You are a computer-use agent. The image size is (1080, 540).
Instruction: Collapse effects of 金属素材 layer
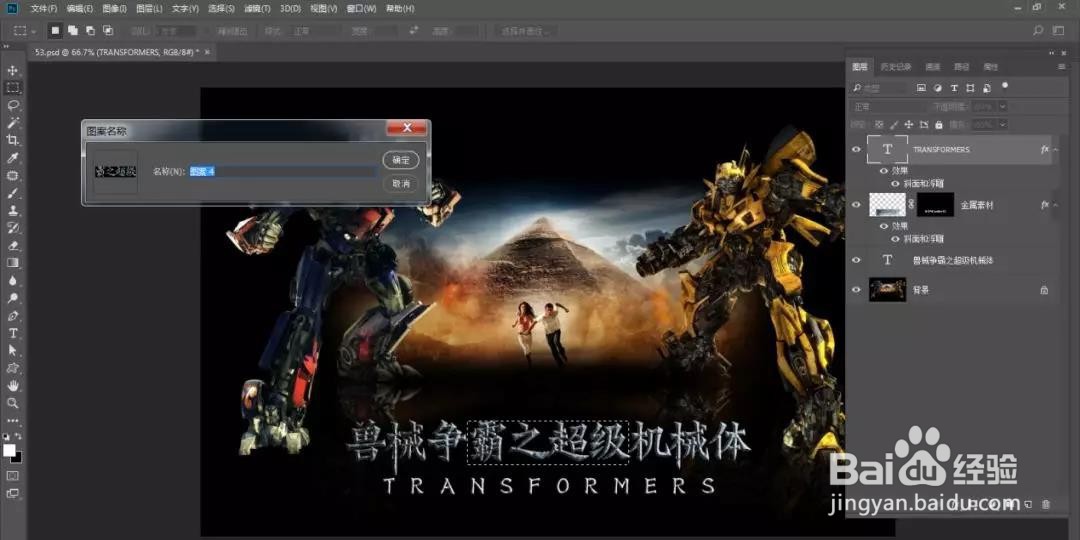[x=1056, y=205]
